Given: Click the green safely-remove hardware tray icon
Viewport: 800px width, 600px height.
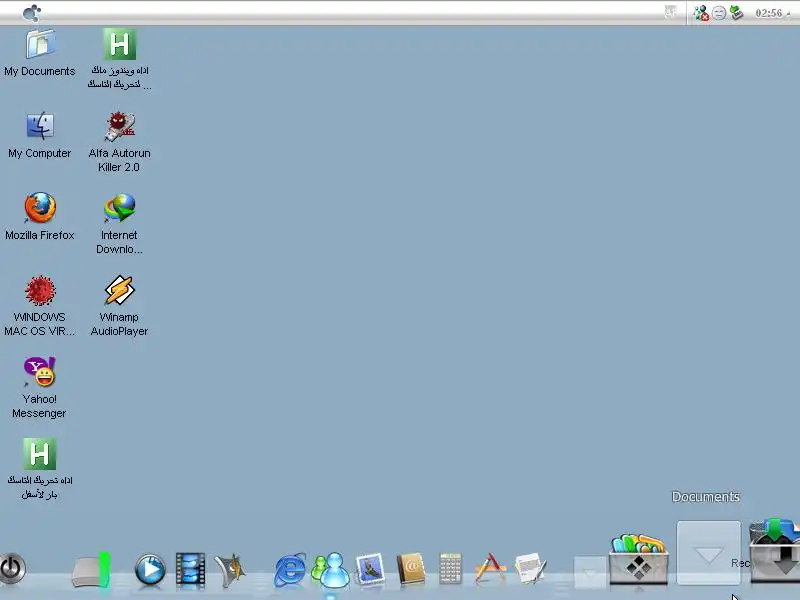Looking at the screenshot, I should [736, 12].
